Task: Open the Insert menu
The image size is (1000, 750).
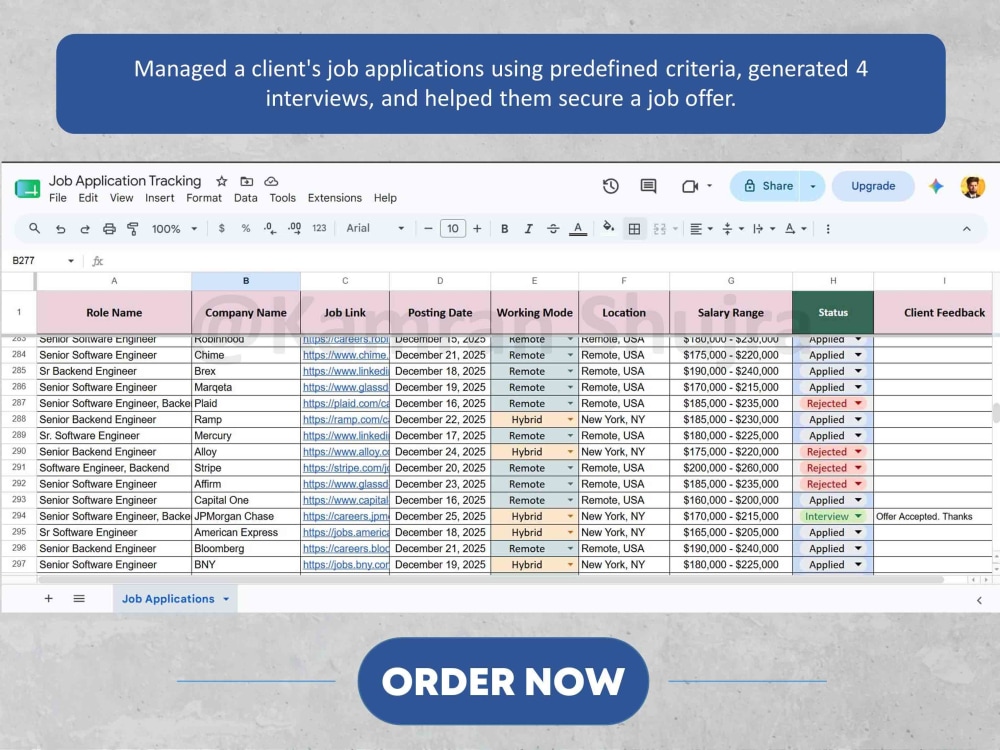Action: [x=159, y=198]
